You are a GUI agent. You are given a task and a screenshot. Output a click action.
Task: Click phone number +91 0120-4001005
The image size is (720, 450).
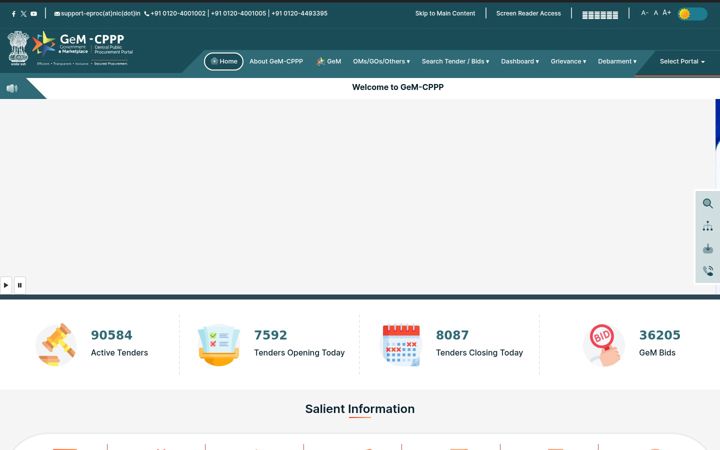tap(238, 13)
